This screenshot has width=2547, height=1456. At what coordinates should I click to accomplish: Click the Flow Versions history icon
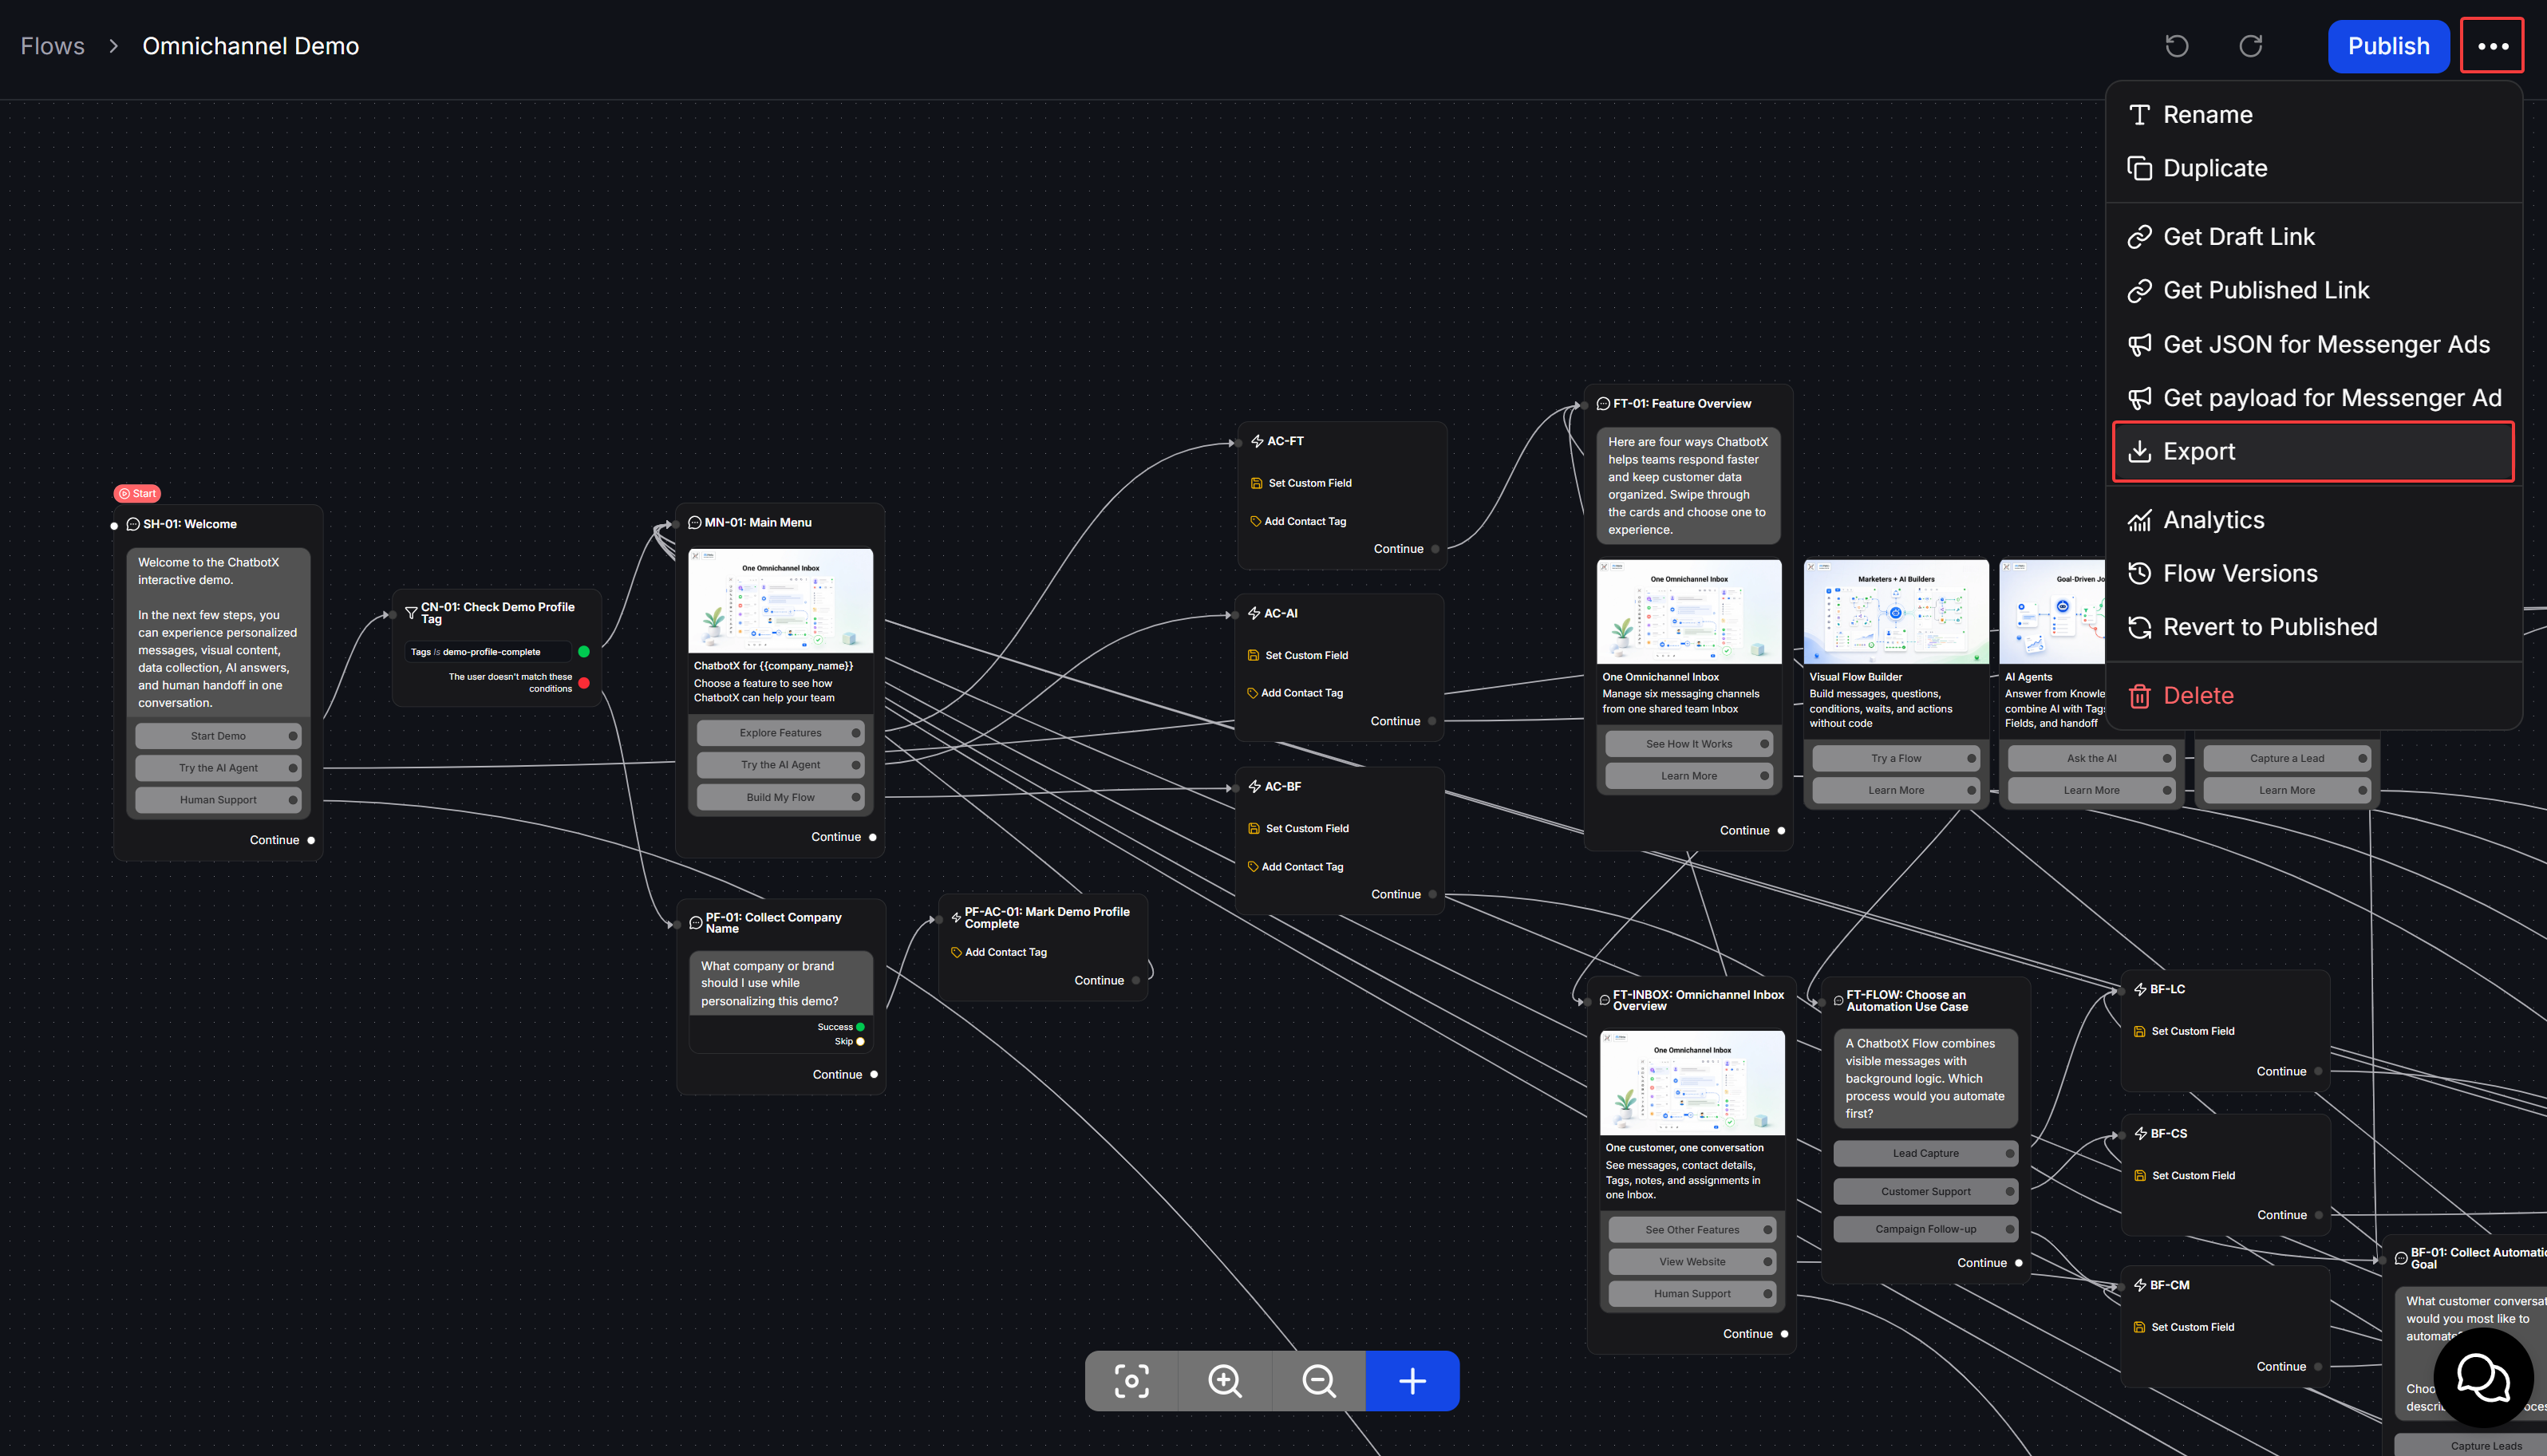(2139, 573)
